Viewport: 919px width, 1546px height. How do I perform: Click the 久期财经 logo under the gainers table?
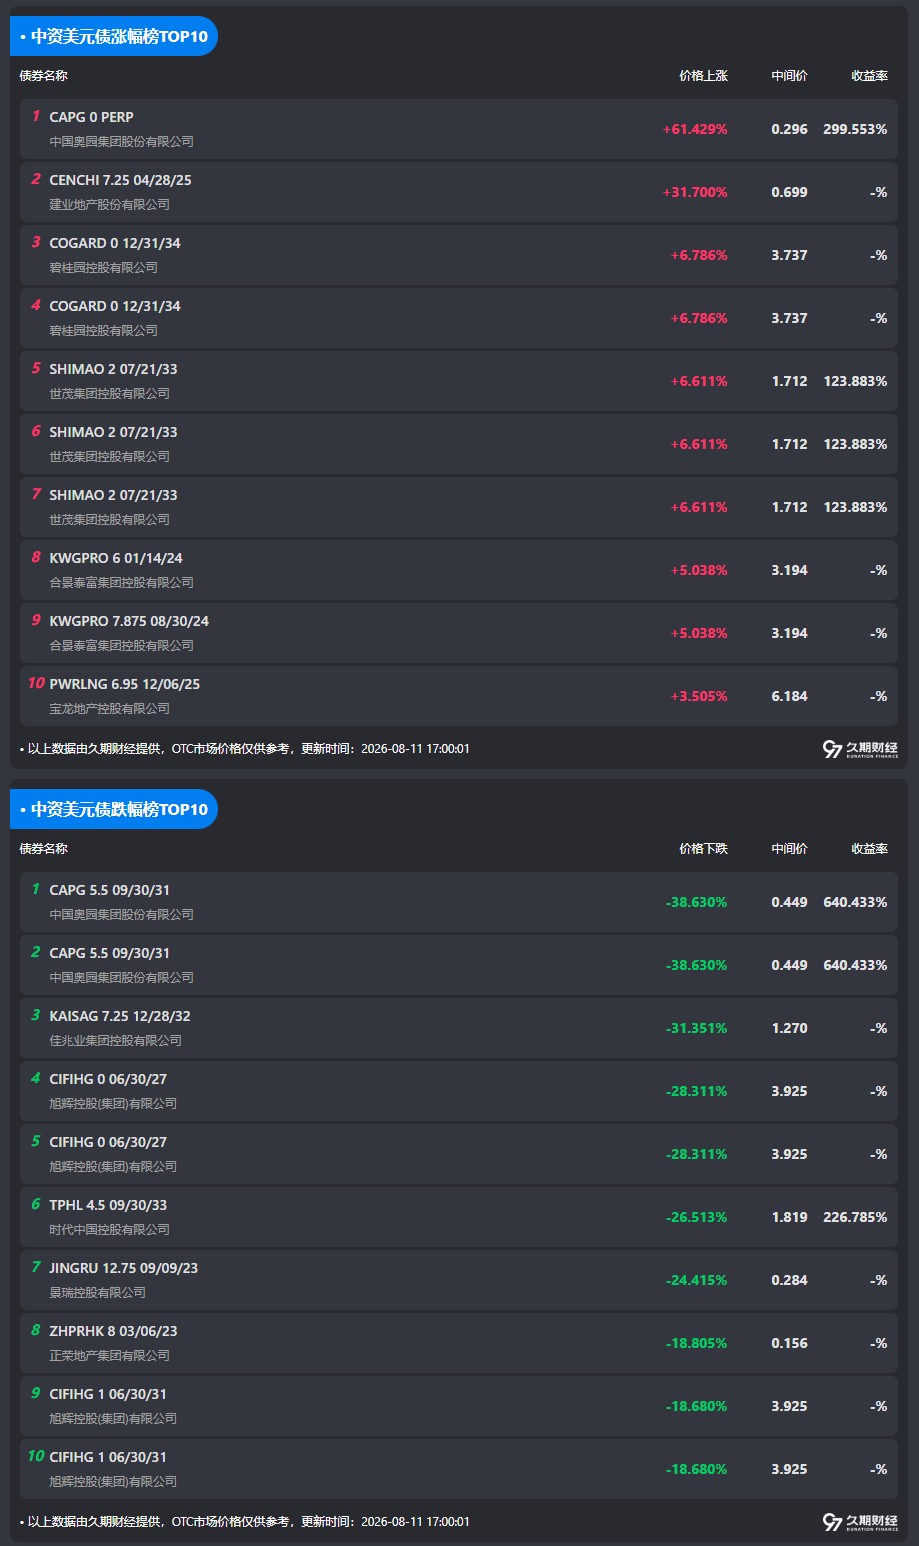[x=860, y=749]
